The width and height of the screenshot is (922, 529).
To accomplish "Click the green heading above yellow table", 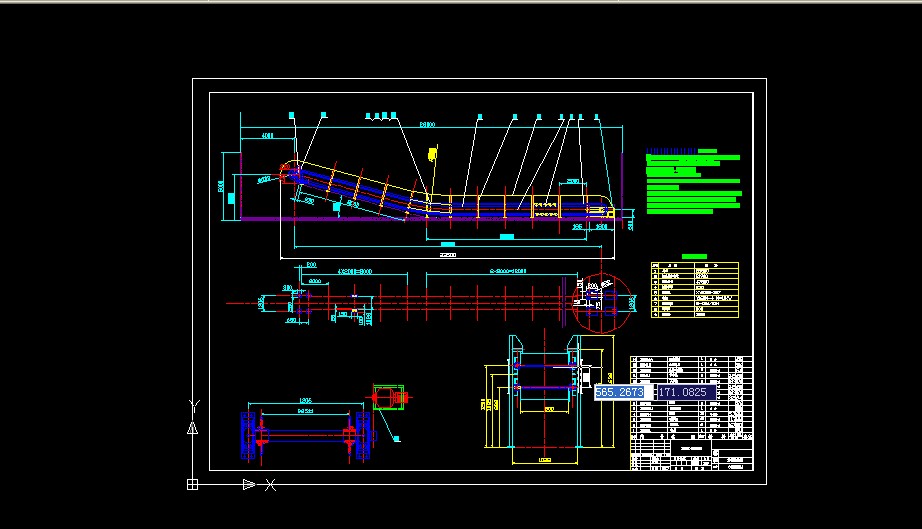I will click(x=694, y=257).
